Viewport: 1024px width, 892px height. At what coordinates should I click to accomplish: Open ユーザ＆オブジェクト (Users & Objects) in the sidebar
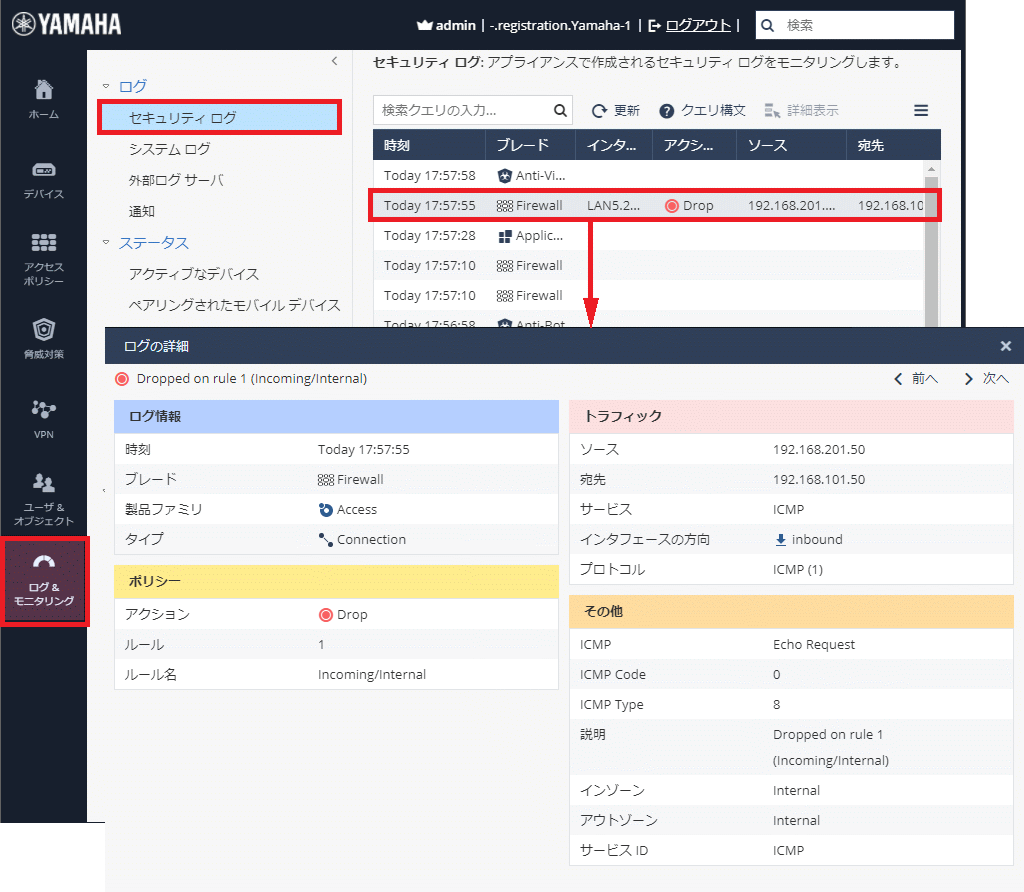43,497
